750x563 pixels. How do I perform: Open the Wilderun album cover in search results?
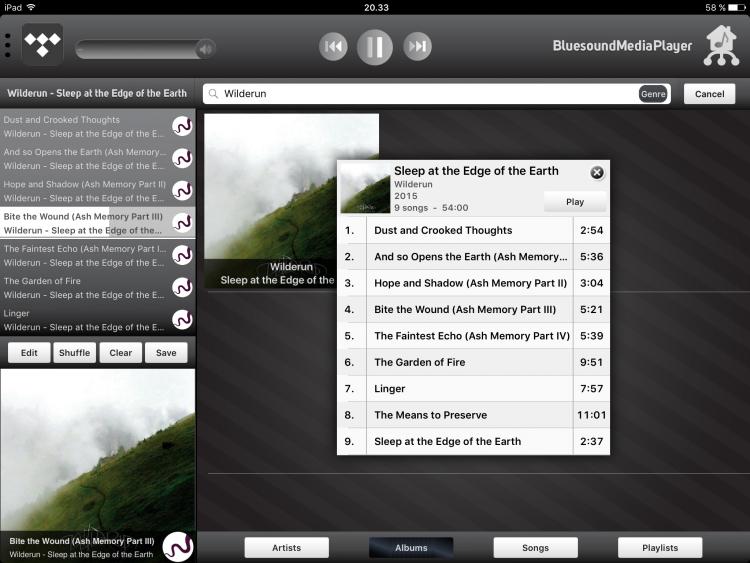(x=291, y=201)
